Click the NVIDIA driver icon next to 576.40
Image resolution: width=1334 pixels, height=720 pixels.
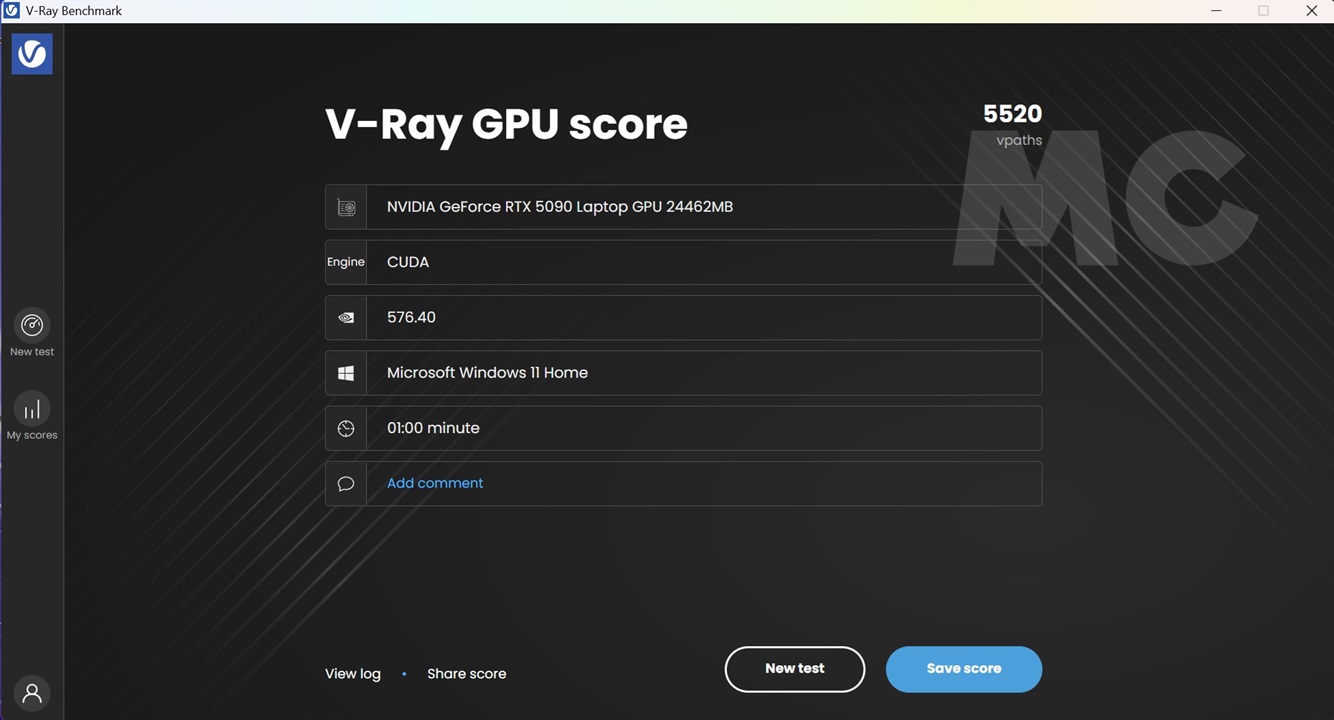pyautogui.click(x=346, y=317)
